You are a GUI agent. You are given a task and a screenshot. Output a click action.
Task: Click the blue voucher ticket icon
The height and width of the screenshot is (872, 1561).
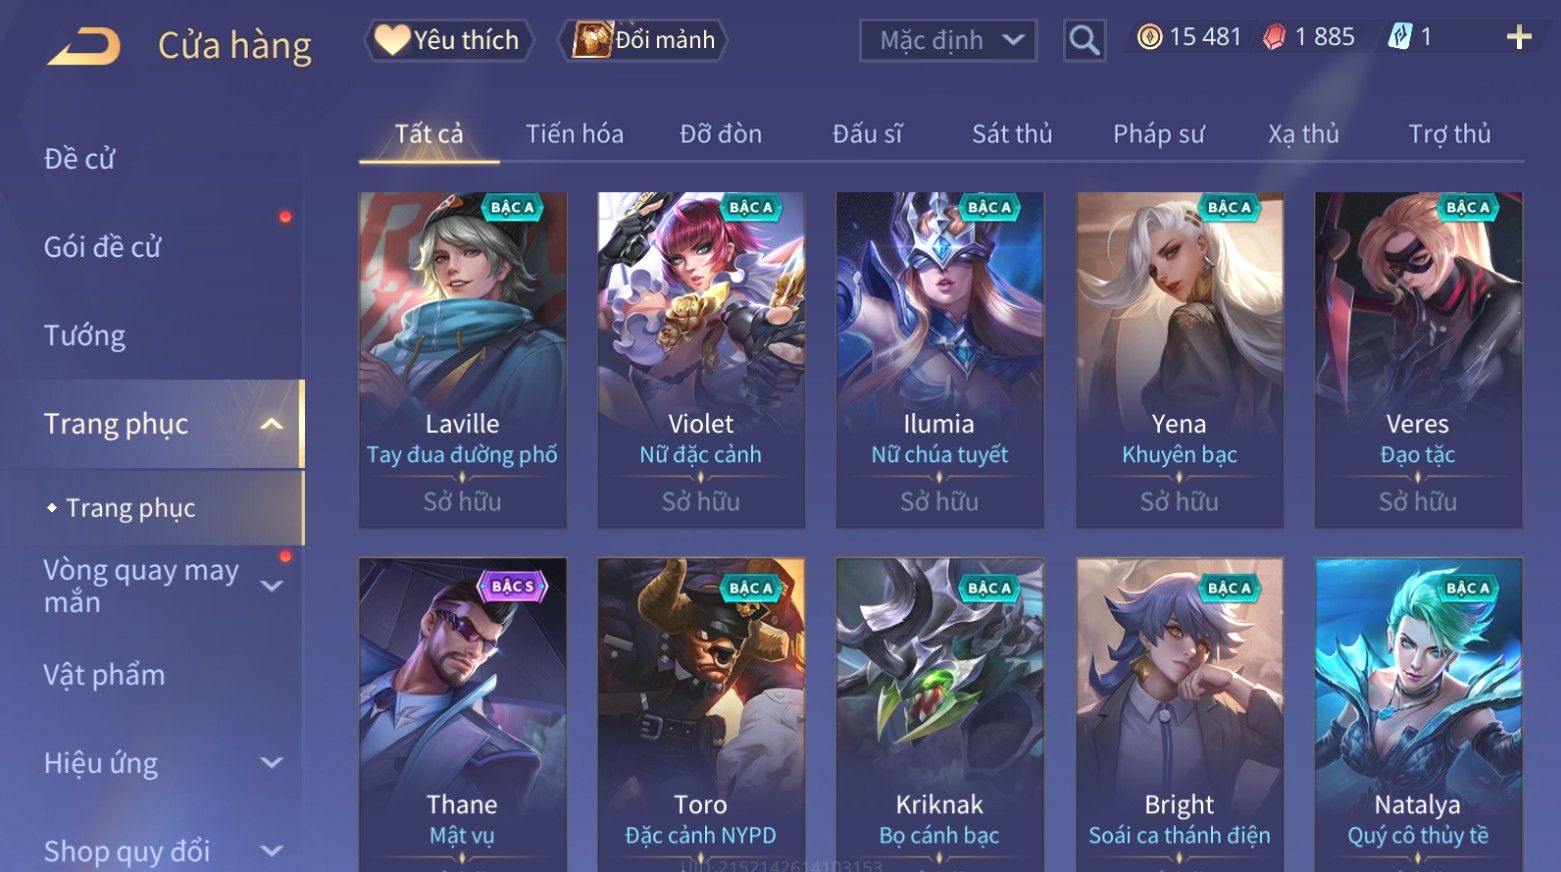[1399, 38]
